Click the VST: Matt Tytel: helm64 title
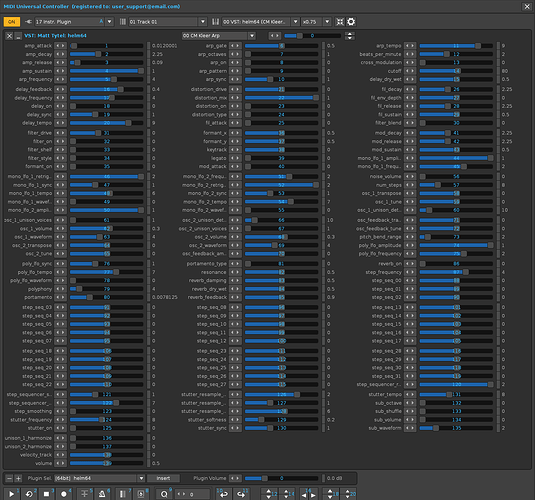This screenshot has width=535, height=500. tap(55, 35)
